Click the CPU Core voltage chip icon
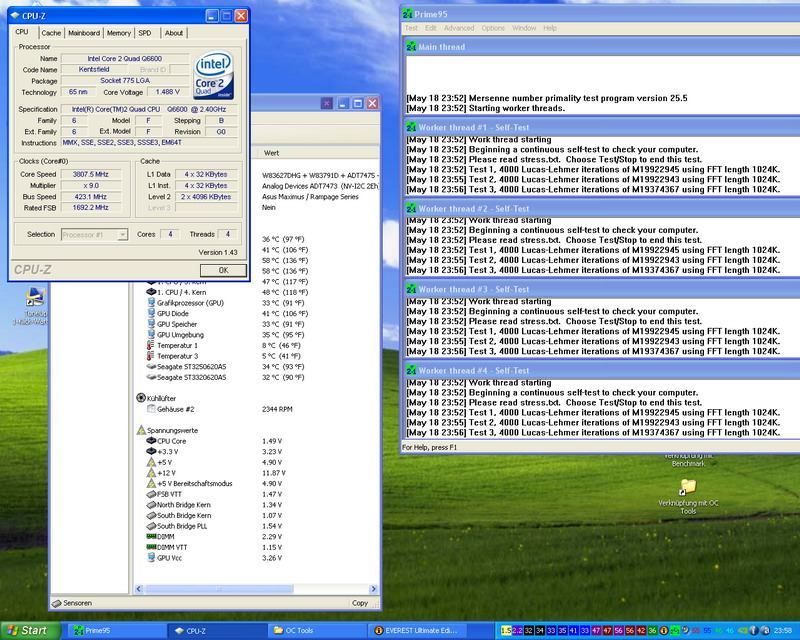This screenshot has width=800, height=640. tap(151, 440)
